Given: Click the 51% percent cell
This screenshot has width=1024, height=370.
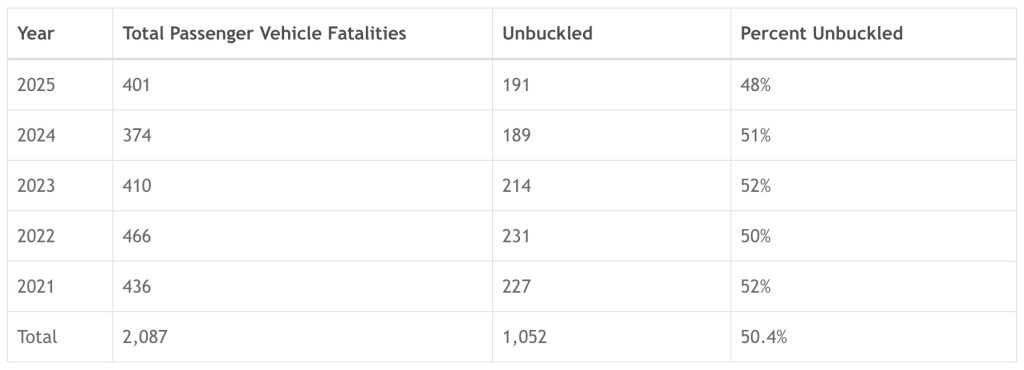Looking at the screenshot, I should 756,135.
